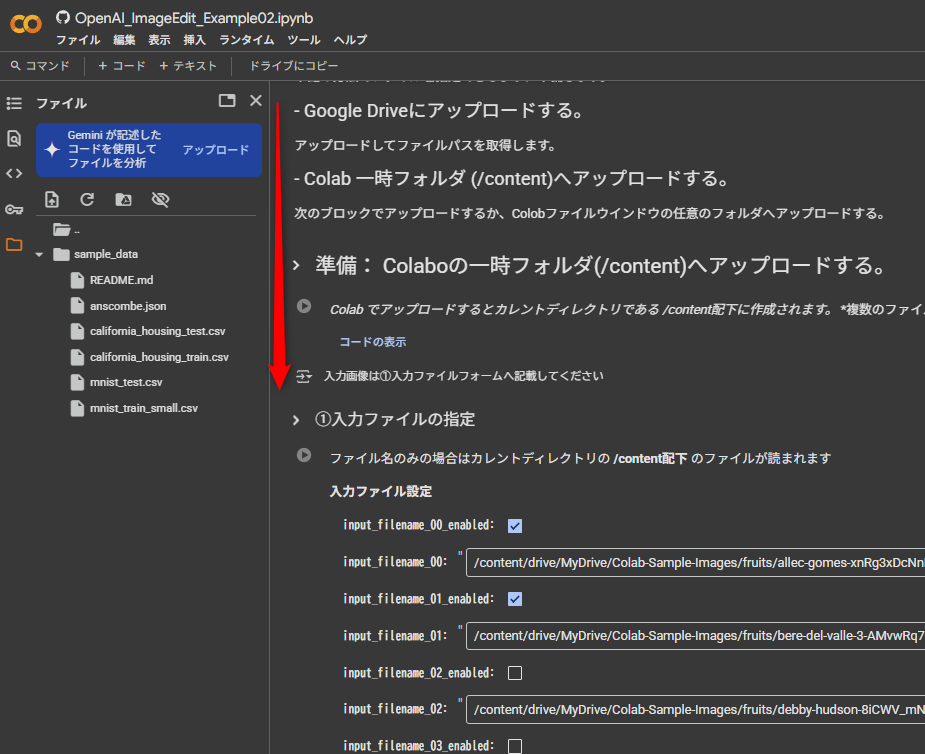Check input_filename_03_enabled checkbox
The width and height of the screenshot is (925, 754).
point(515,746)
